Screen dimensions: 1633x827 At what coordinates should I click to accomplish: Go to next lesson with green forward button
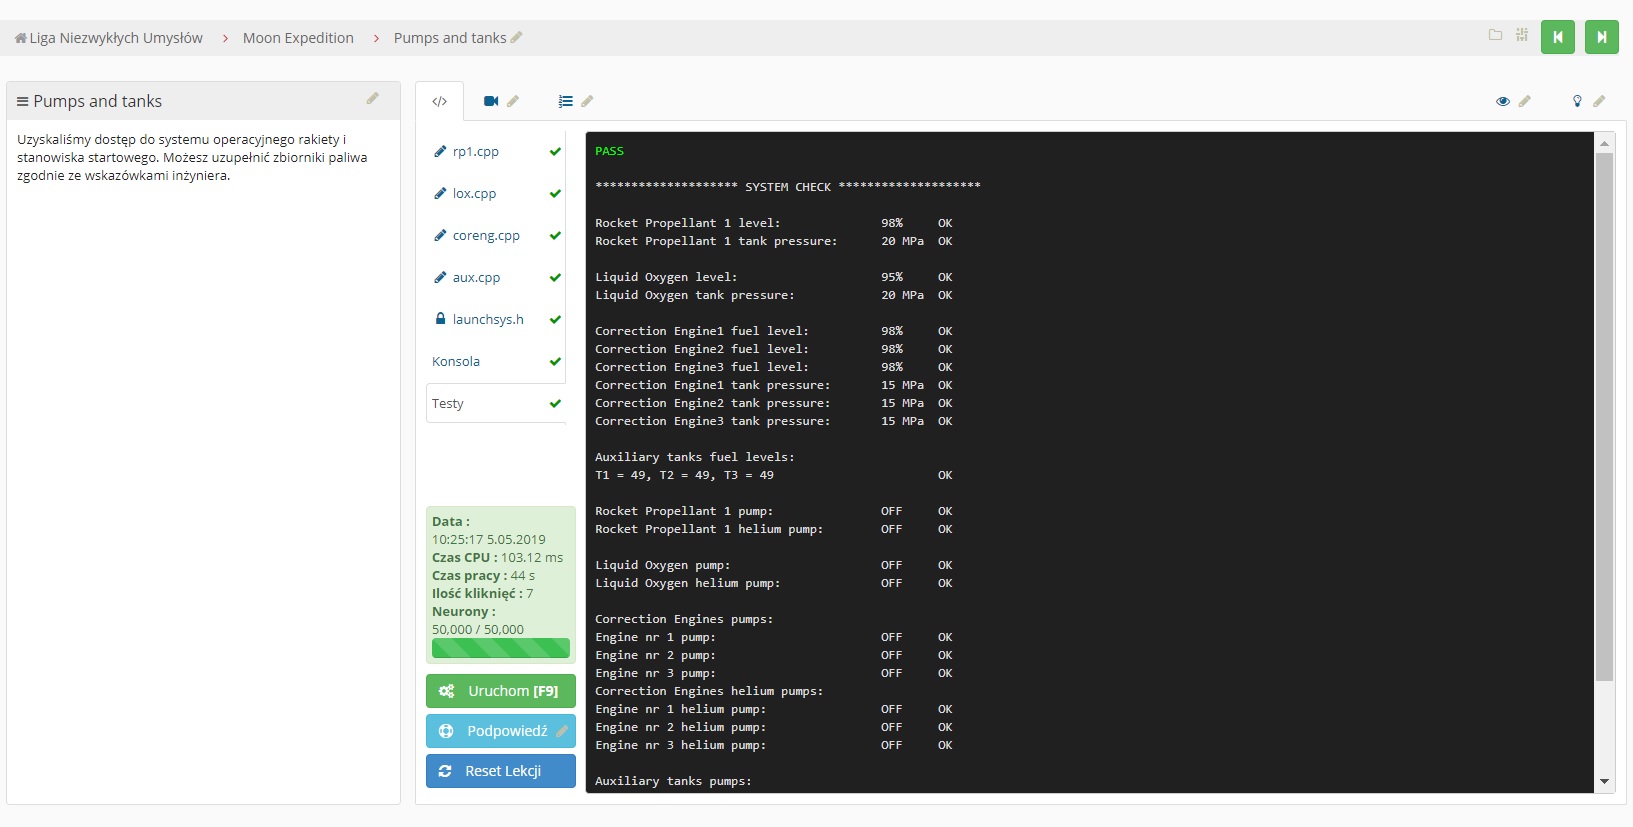pos(1601,37)
